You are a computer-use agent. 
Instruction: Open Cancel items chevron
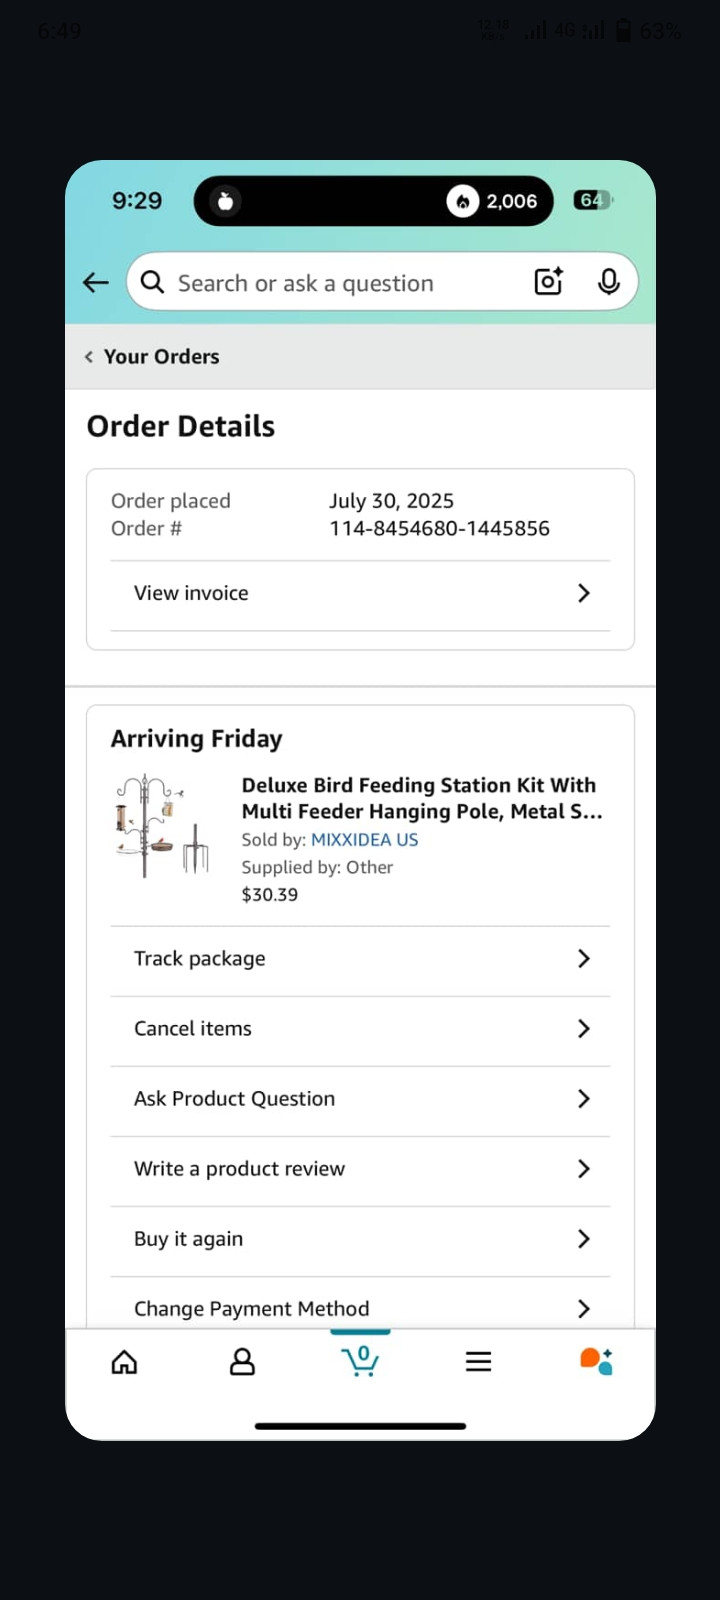coord(584,1029)
